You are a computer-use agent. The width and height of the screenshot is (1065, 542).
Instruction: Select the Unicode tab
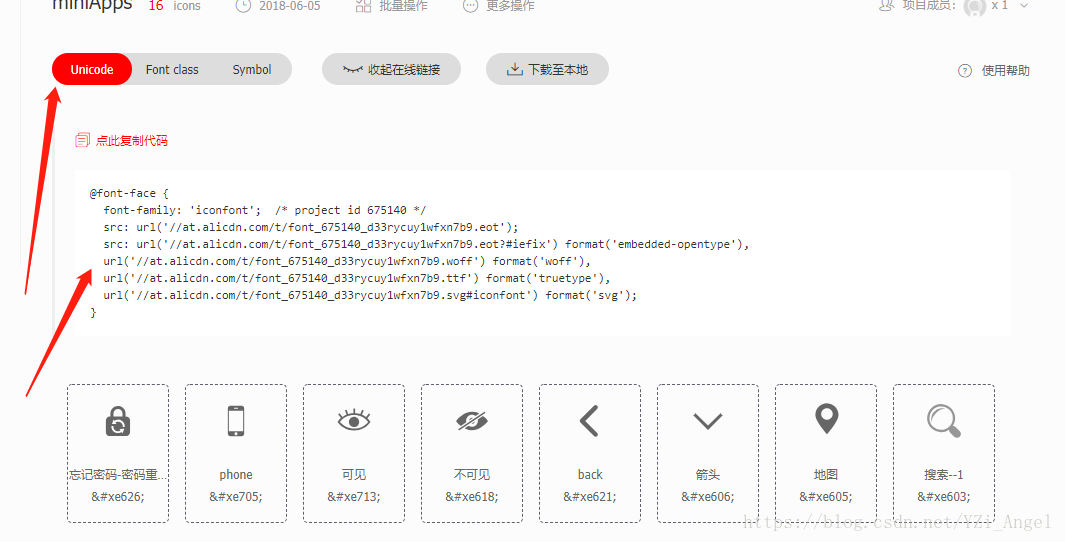pyautogui.click(x=92, y=69)
